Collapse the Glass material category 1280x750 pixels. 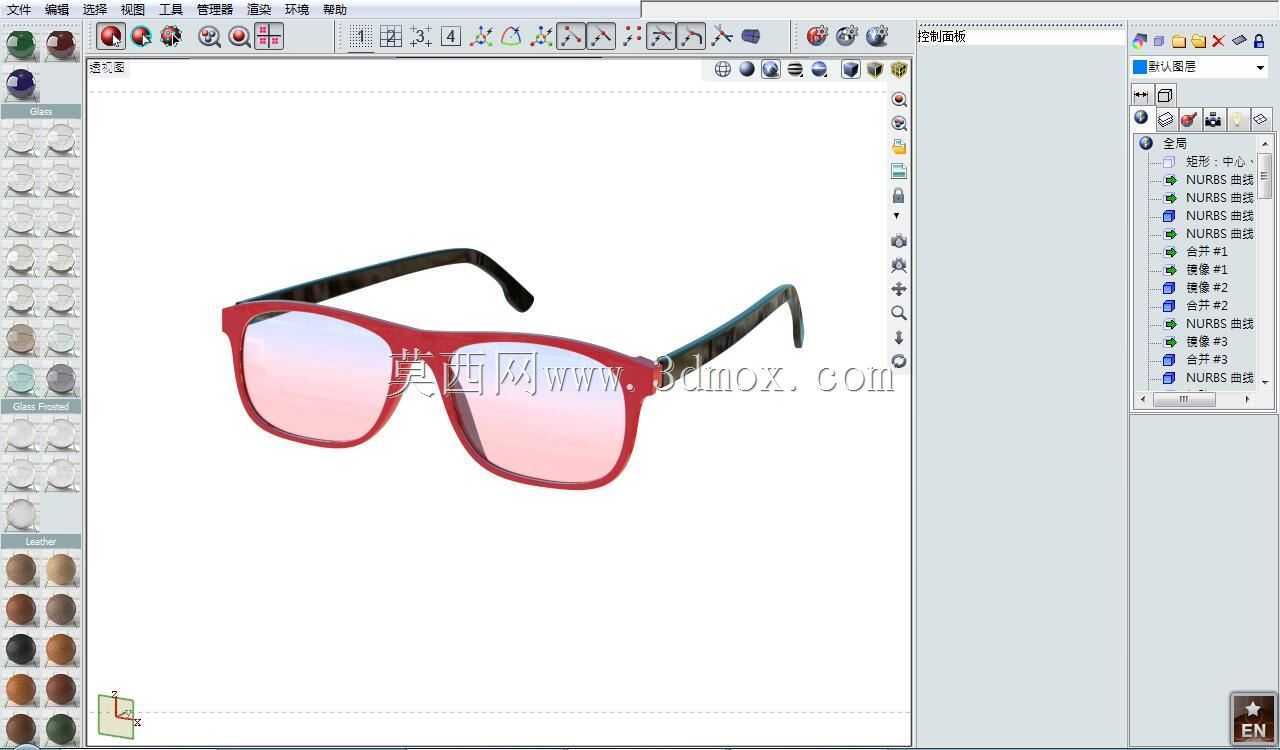[41, 111]
